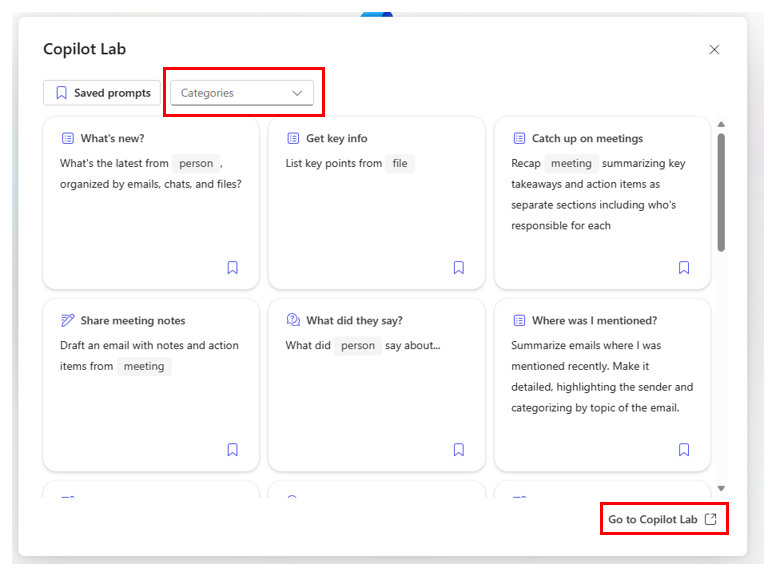Click the Copilot Lab dialog heading
Image resolution: width=776 pixels, height=573 pixels.
85,49
